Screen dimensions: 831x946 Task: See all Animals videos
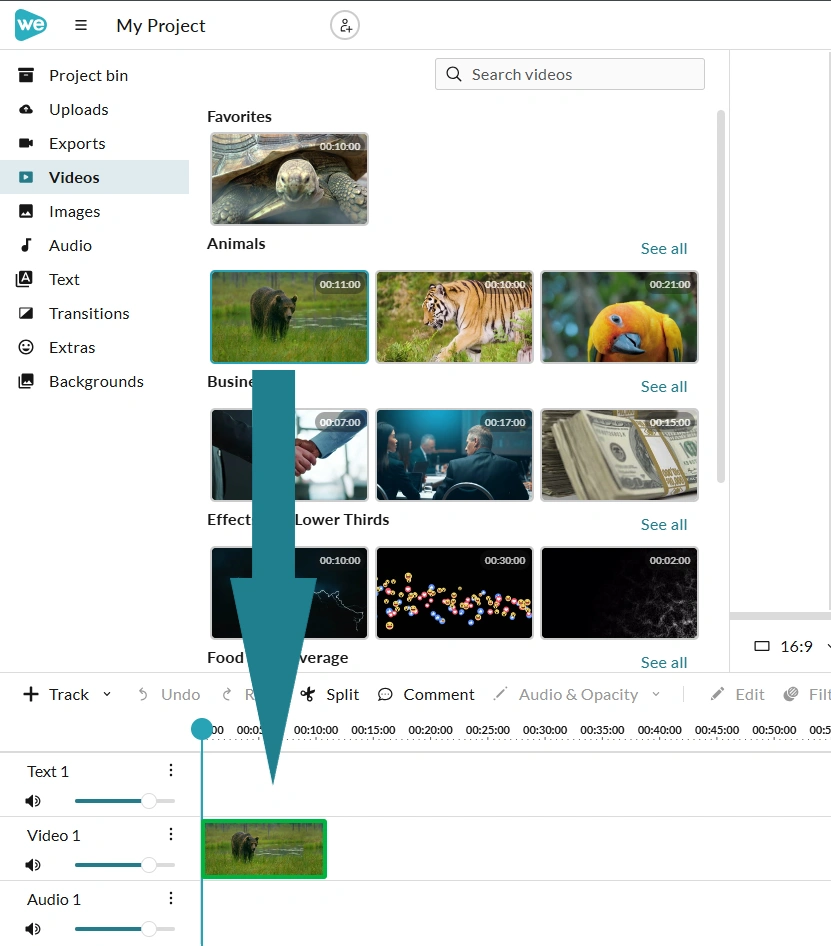(x=664, y=249)
